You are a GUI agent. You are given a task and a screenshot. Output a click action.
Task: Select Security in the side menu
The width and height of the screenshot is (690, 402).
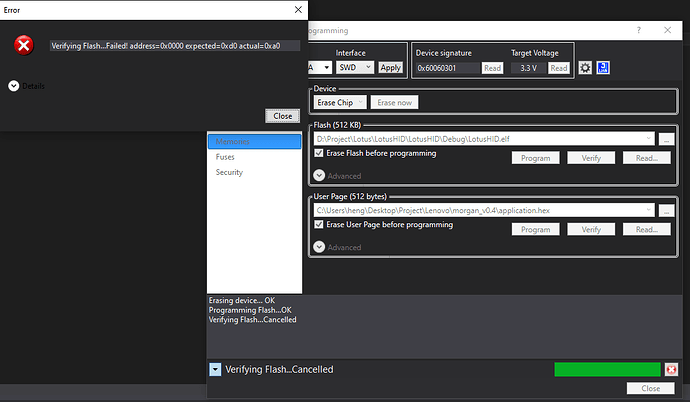[x=230, y=172]
